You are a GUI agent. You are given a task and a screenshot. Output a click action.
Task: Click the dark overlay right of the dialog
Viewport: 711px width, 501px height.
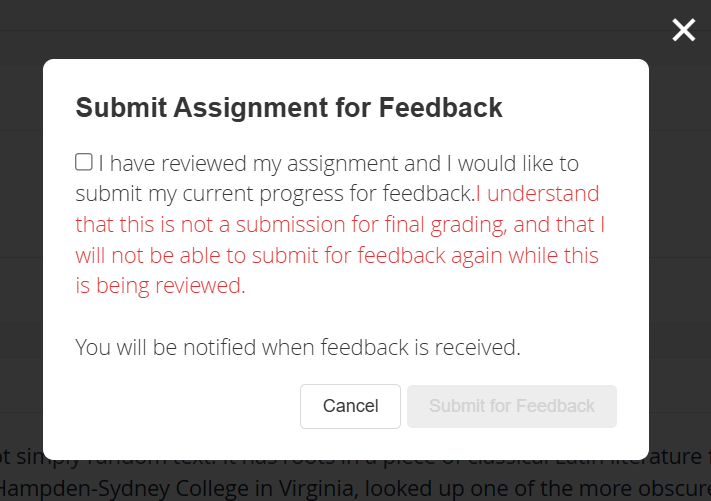point(680,250)
